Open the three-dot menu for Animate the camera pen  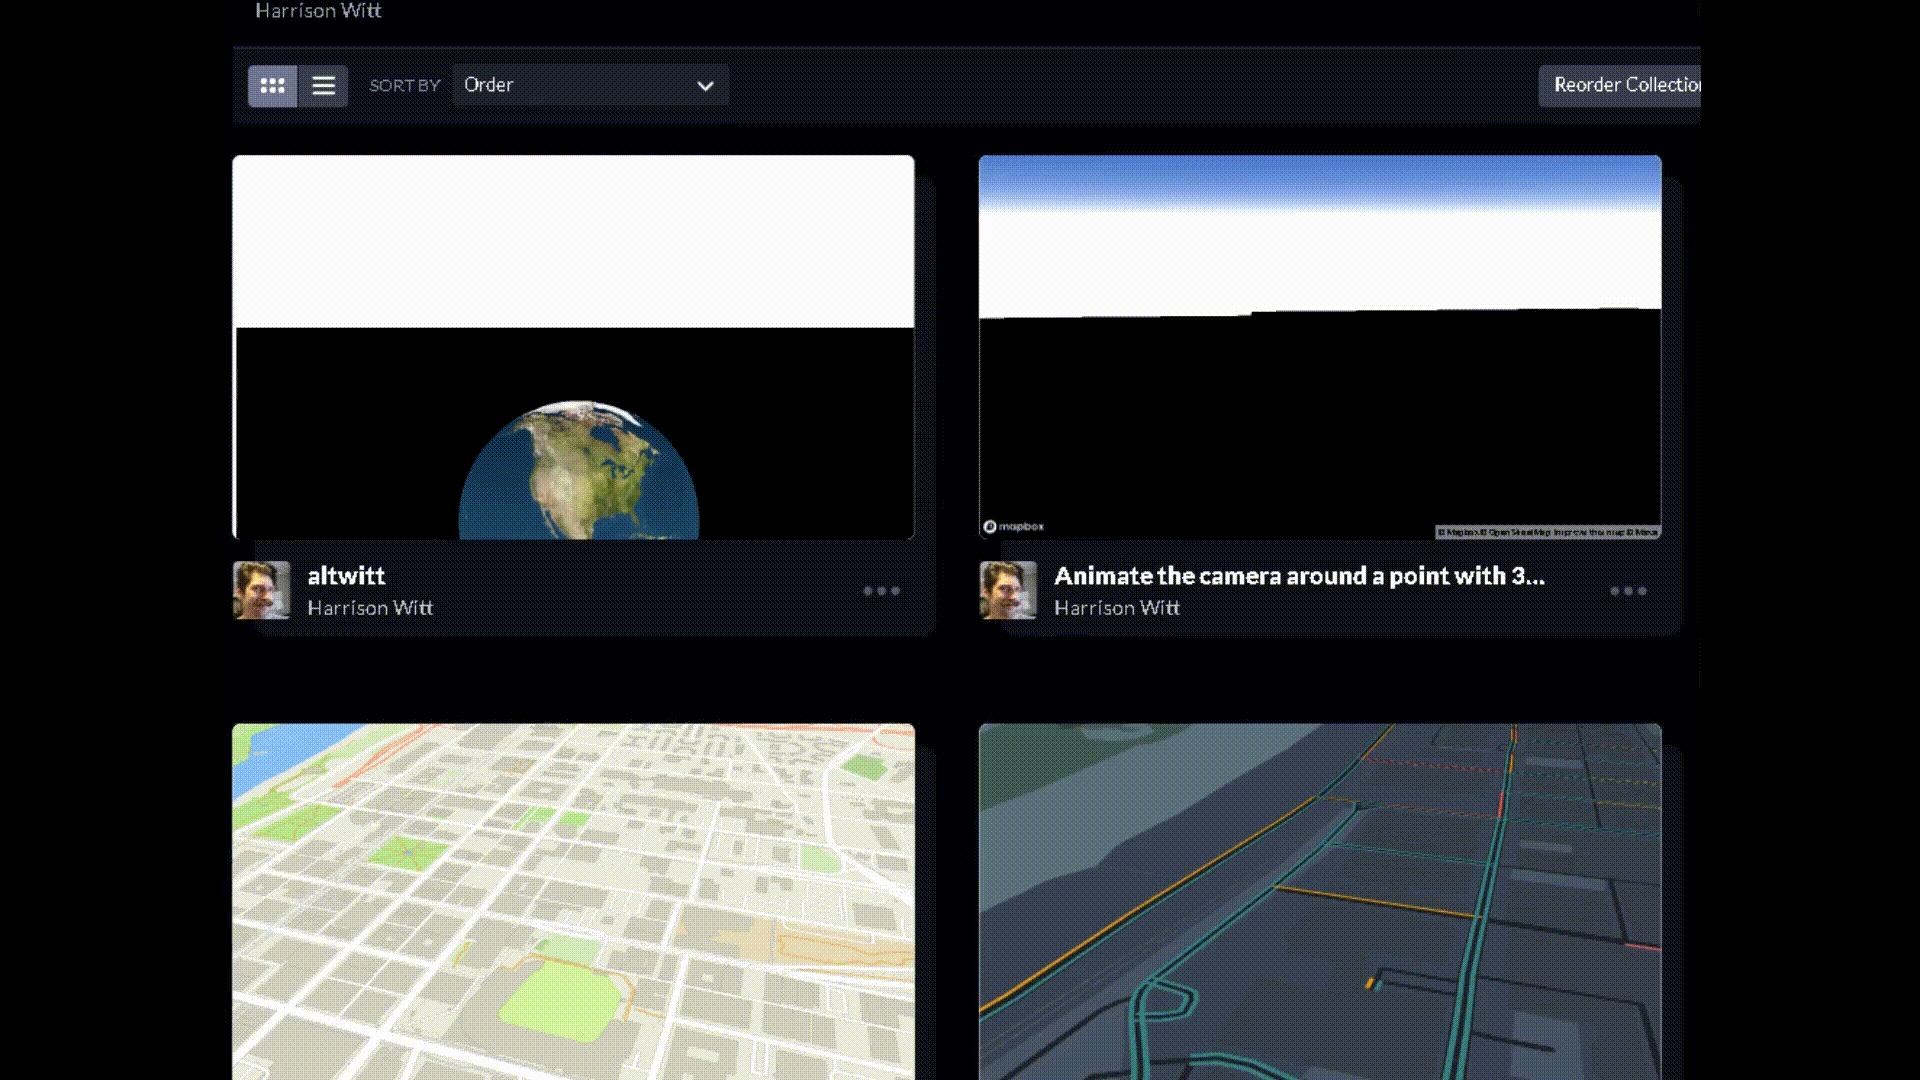click(1628, 591)
